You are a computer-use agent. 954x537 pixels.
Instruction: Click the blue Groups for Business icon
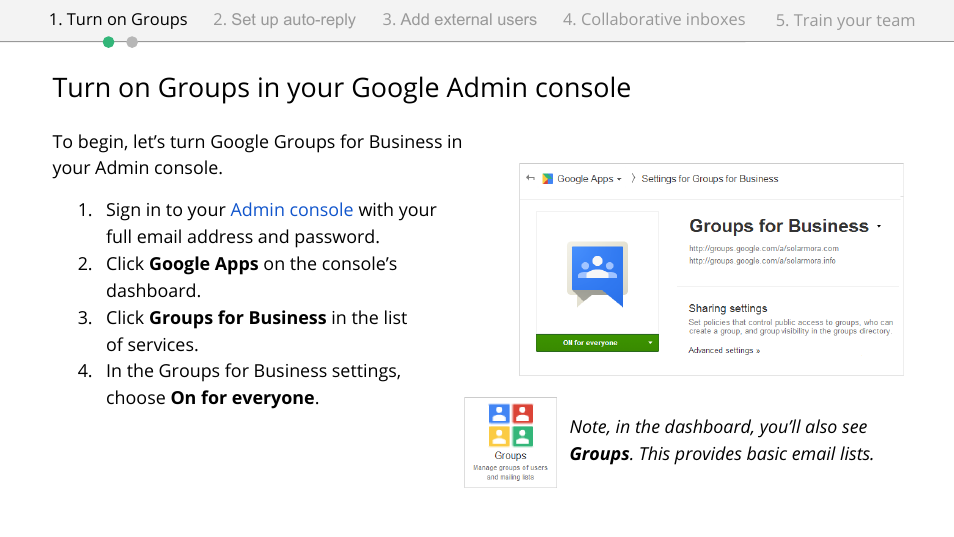597,274
